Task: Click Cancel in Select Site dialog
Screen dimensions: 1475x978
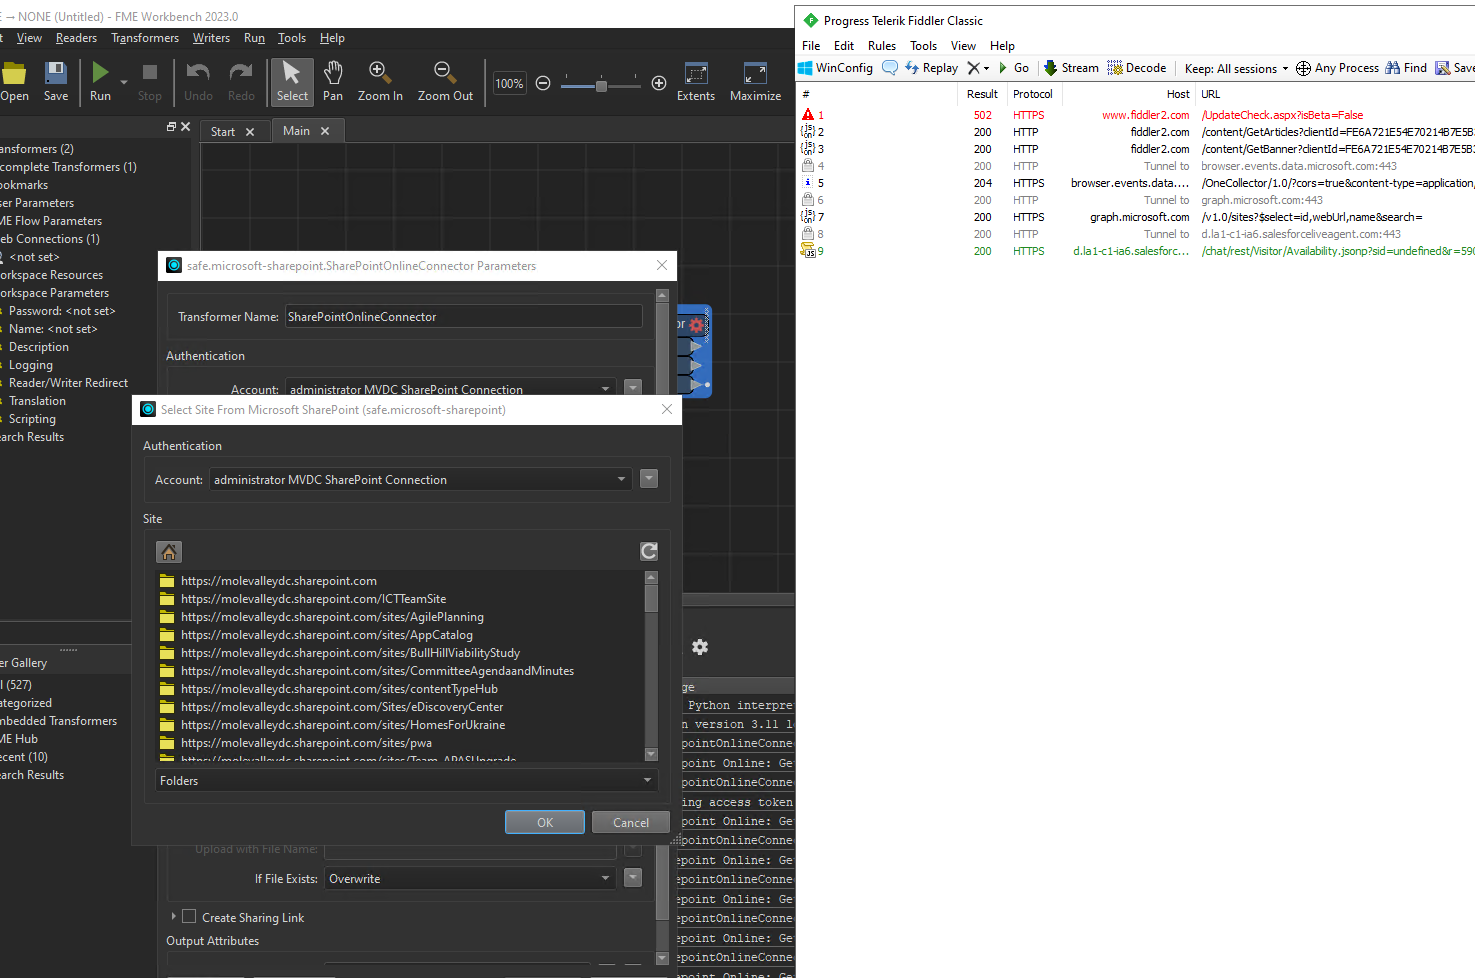Action: (631, 822)
